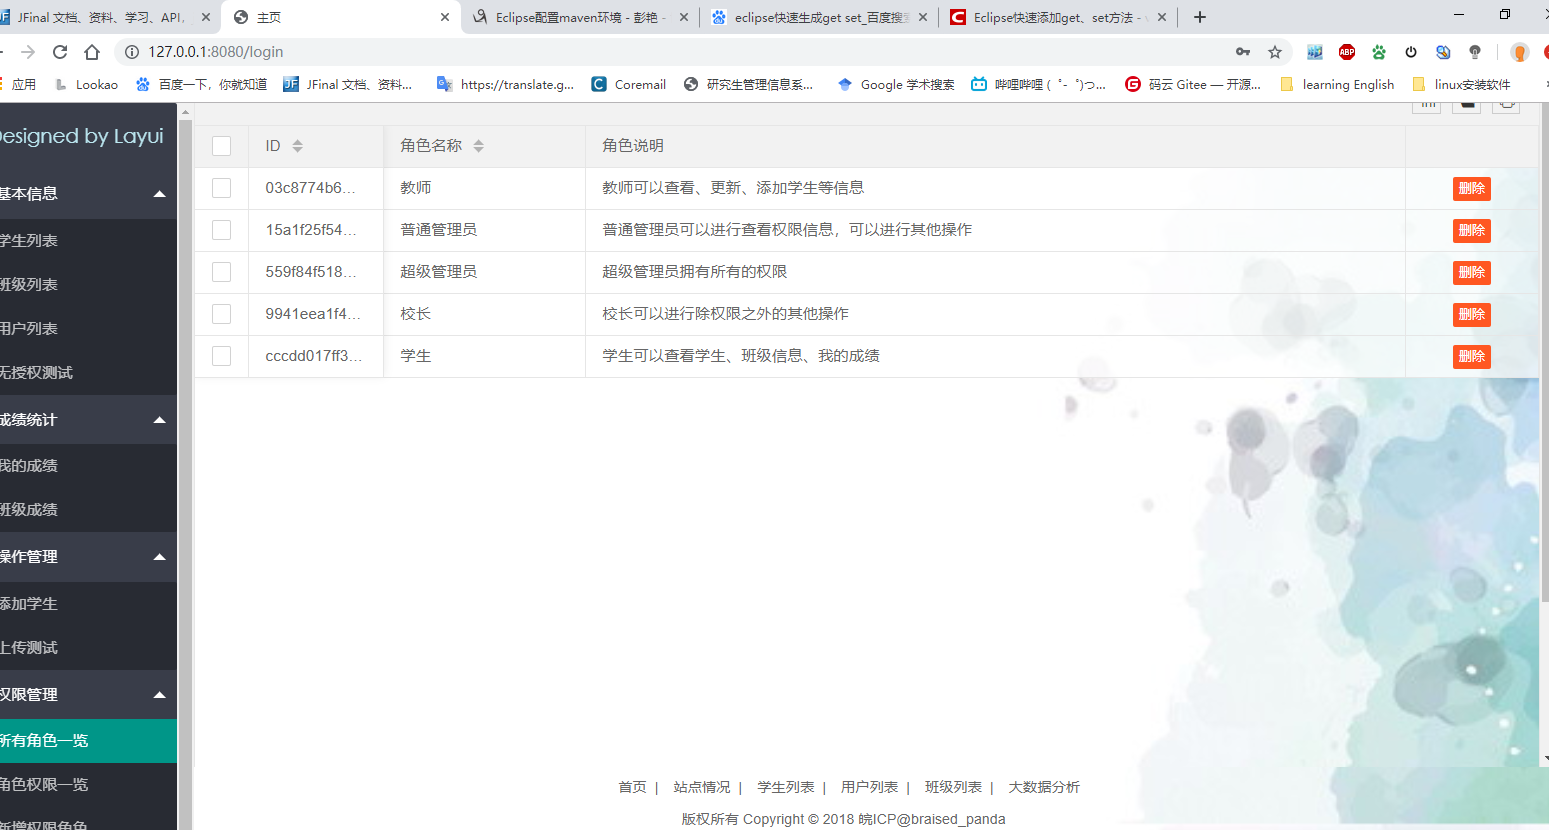
Task: Open the ABP adblock extension icon
Action: pos(1346,51)
